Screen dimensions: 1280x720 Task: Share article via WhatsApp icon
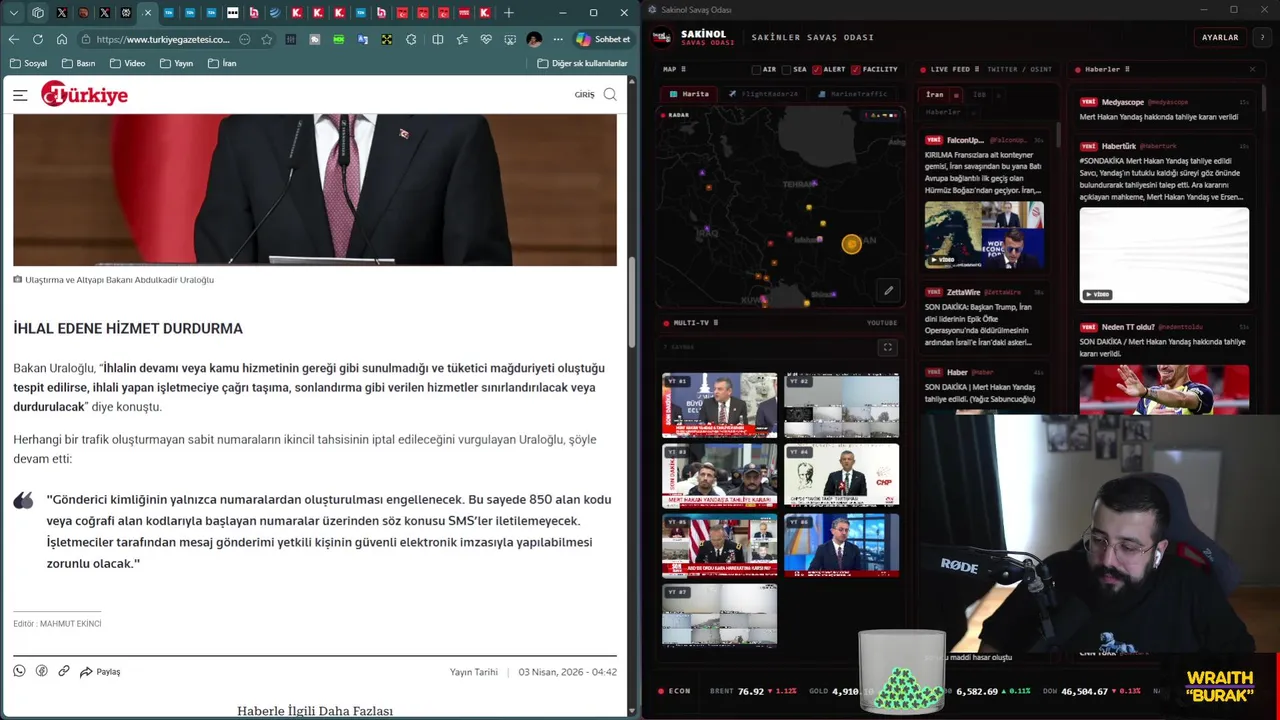tap(19, 671)
